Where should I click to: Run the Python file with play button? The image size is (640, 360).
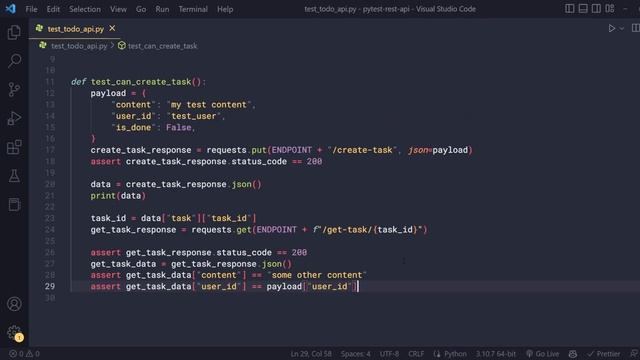[611, 28]
